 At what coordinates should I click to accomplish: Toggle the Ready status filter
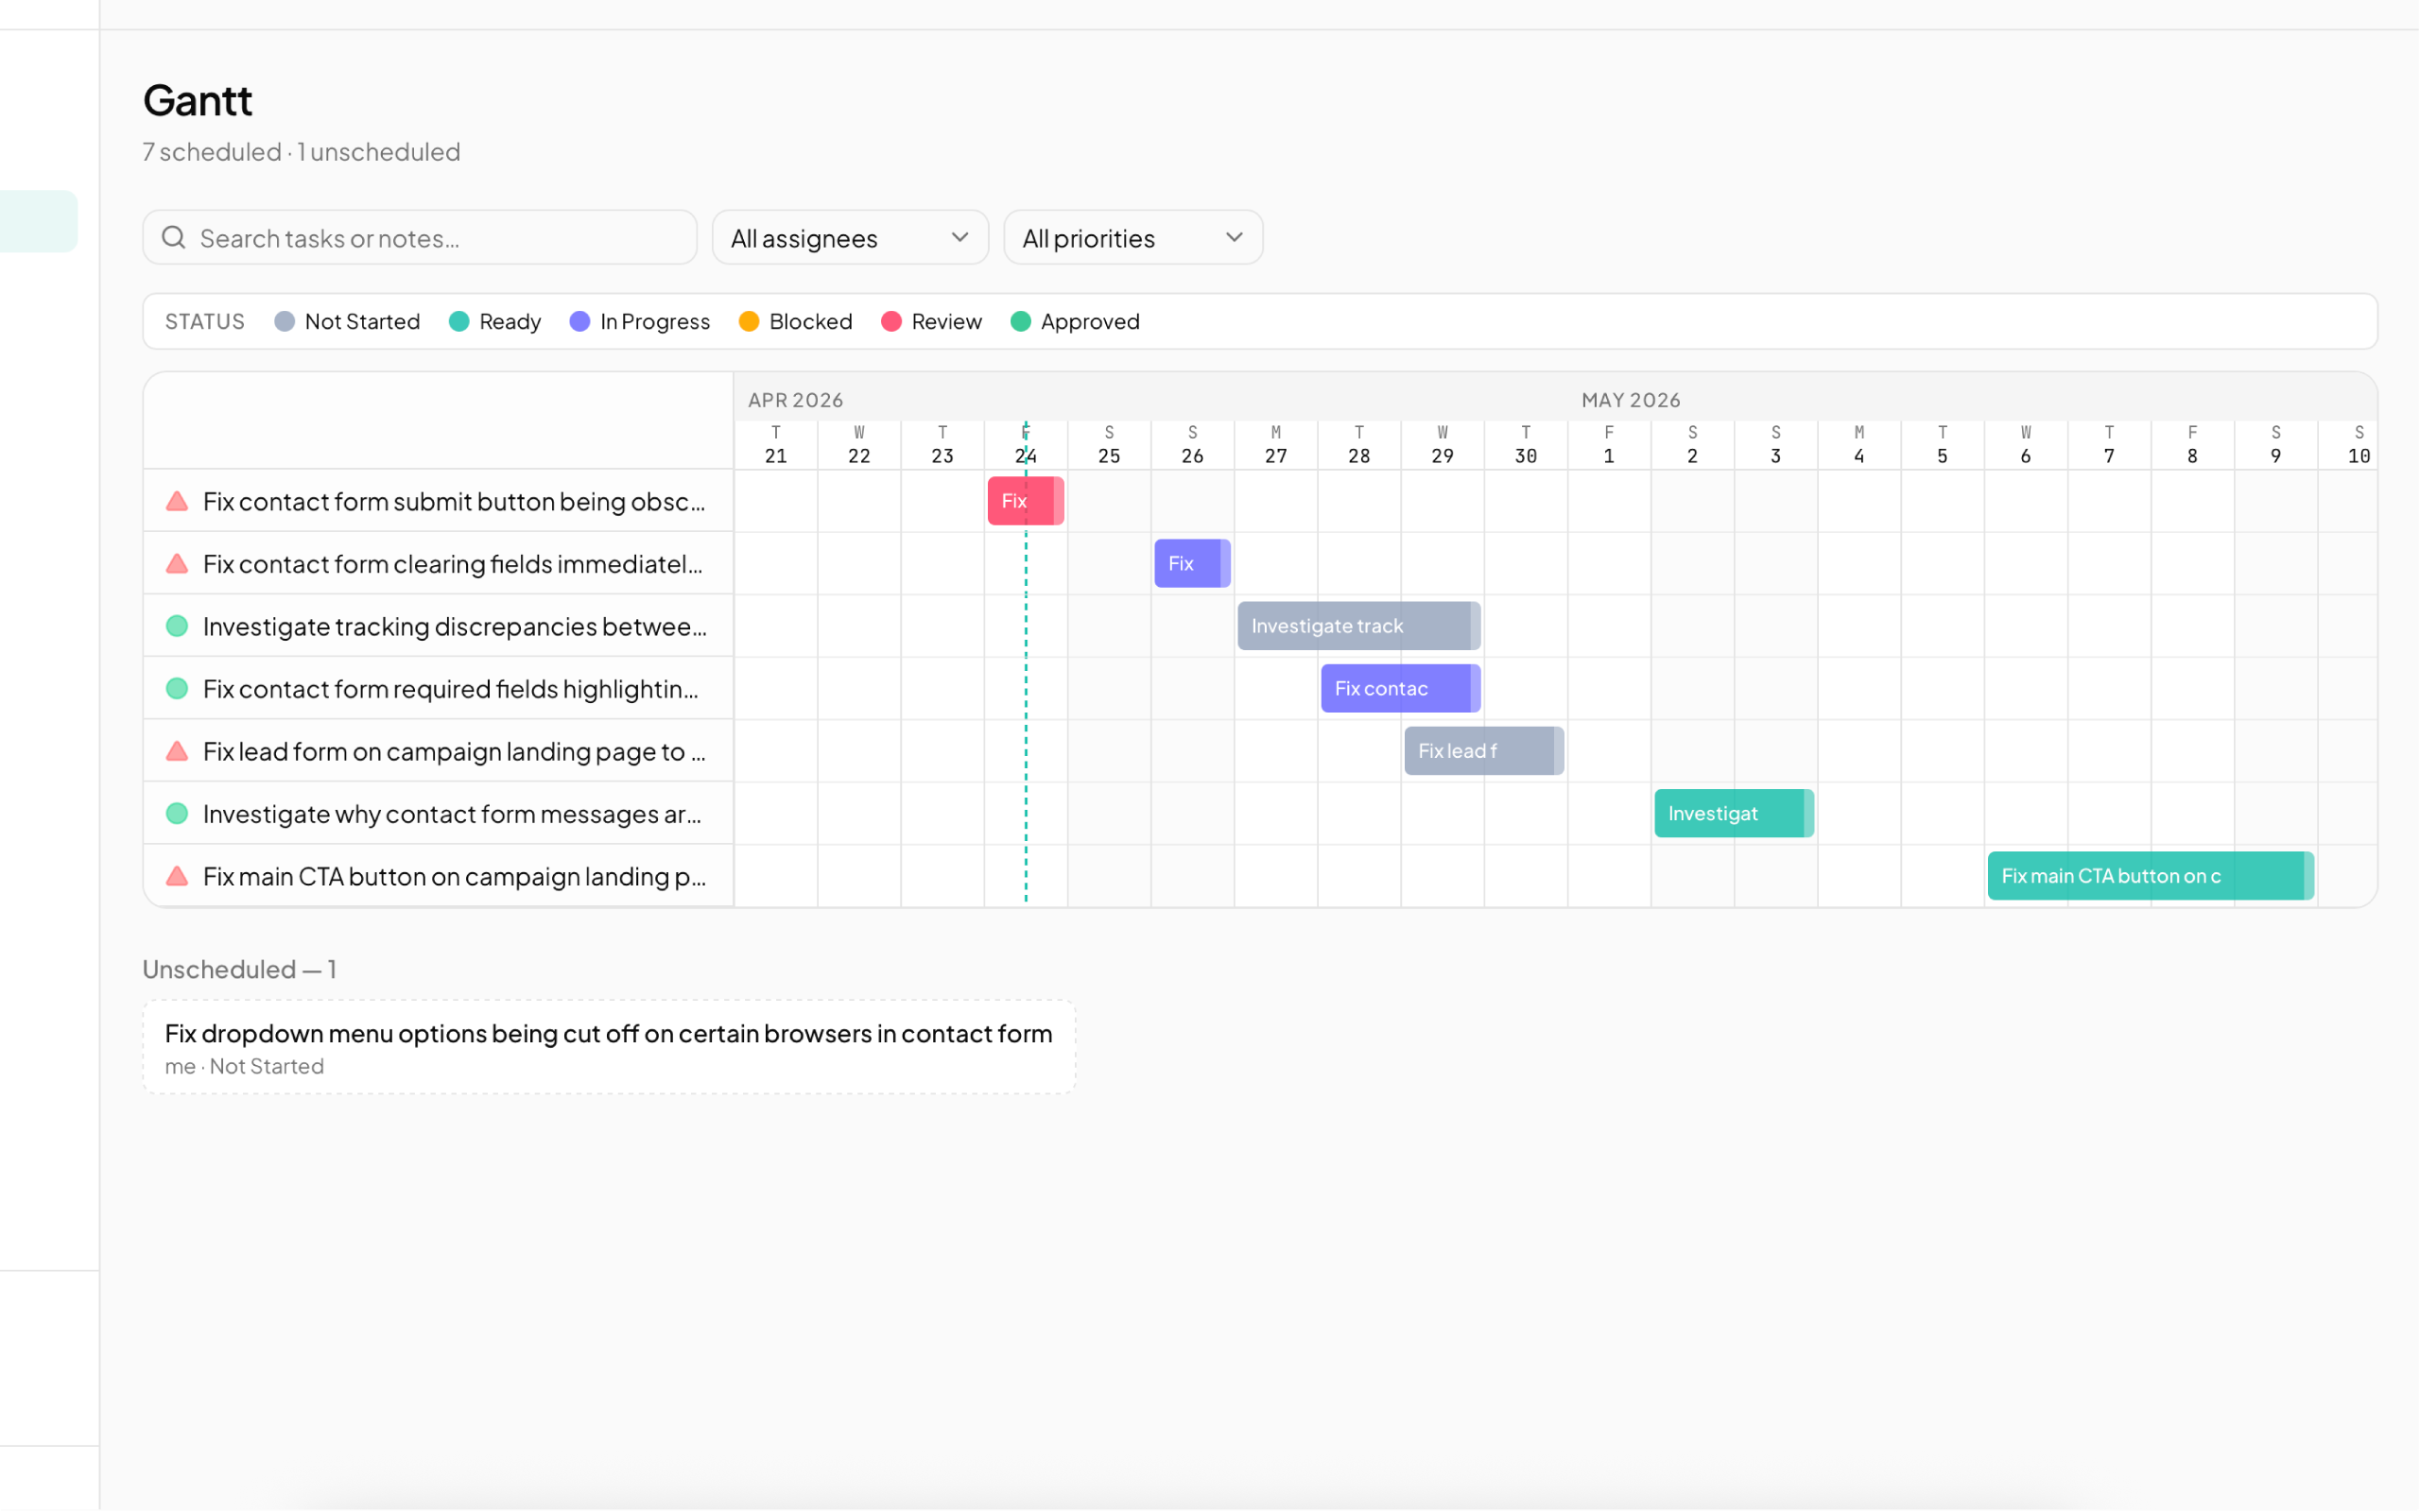[460, 321]
